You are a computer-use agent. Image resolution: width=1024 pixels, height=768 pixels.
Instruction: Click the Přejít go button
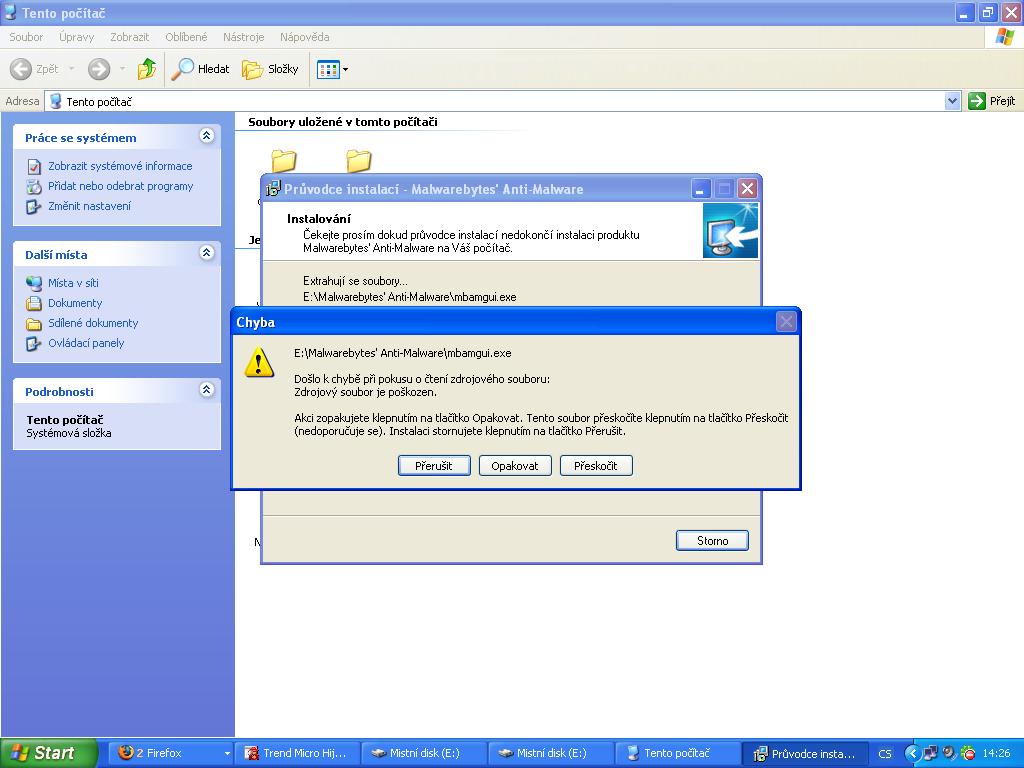point(993,101)
